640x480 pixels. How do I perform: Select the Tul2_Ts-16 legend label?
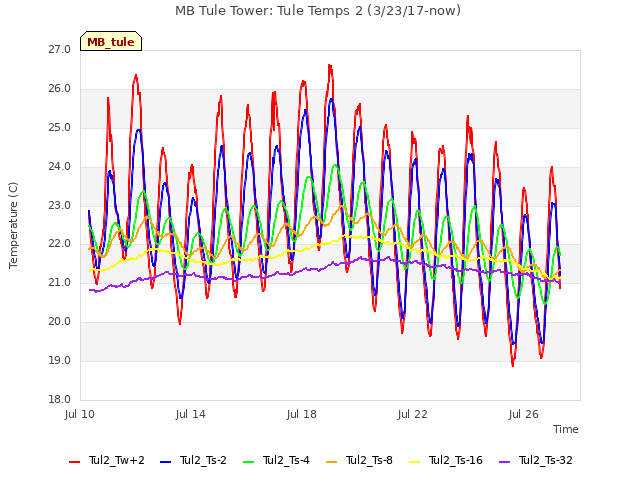click(x=456, y=460)
